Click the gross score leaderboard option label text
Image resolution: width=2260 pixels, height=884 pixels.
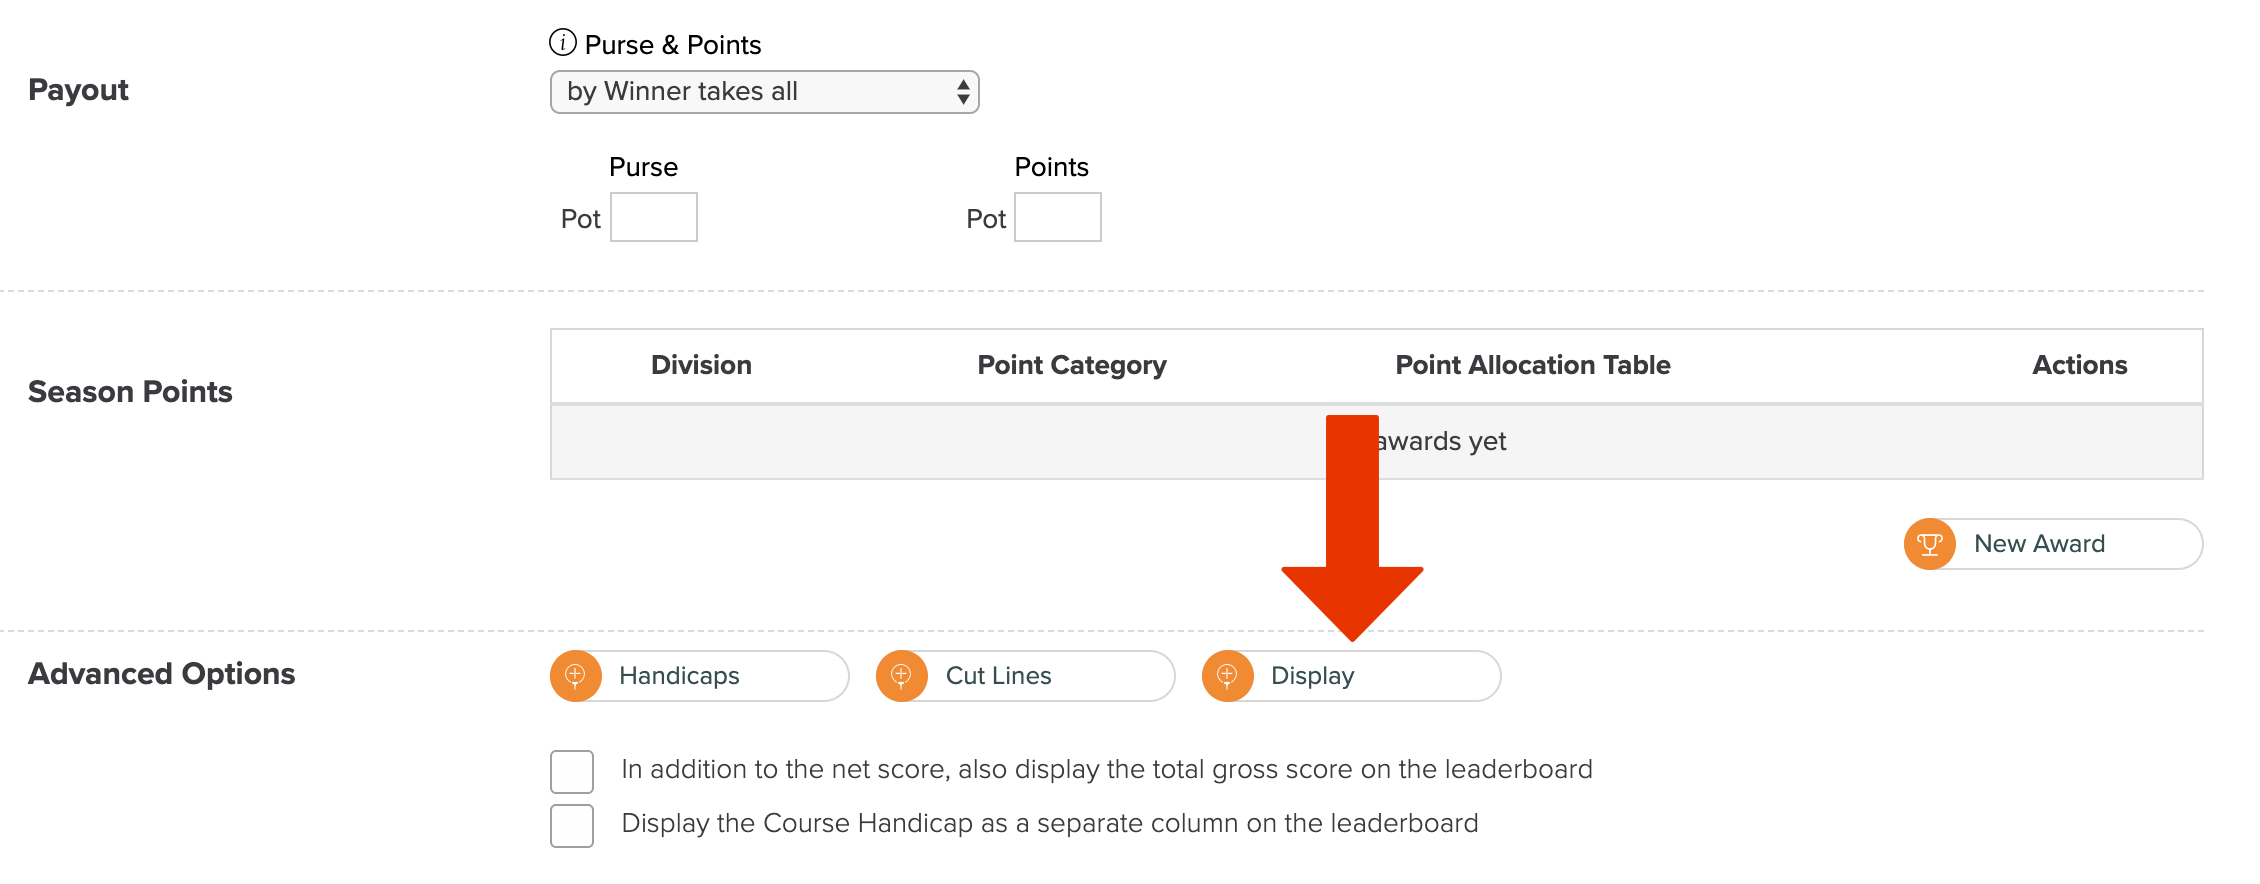pos(1107,769)
